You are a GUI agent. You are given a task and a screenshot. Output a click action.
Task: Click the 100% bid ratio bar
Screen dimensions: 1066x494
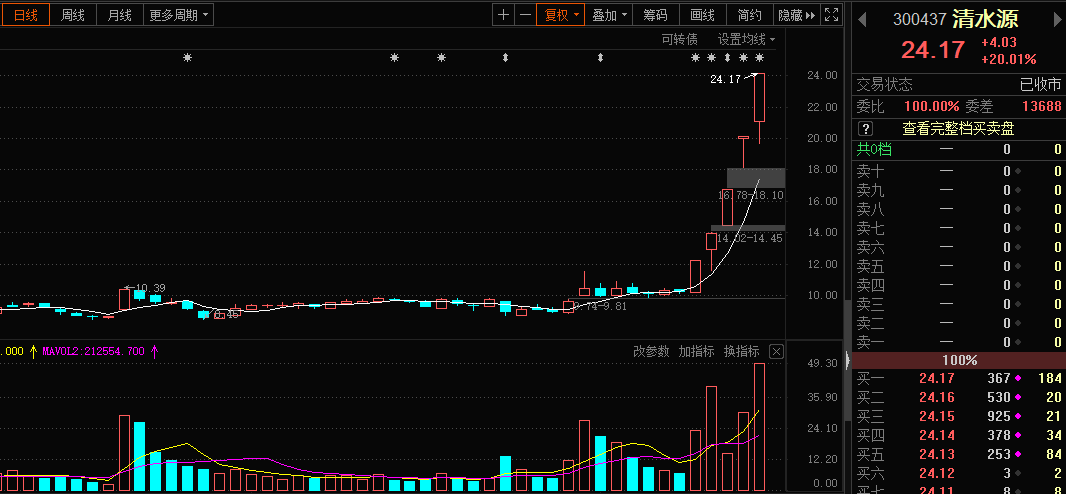click(x=959, y=360)
